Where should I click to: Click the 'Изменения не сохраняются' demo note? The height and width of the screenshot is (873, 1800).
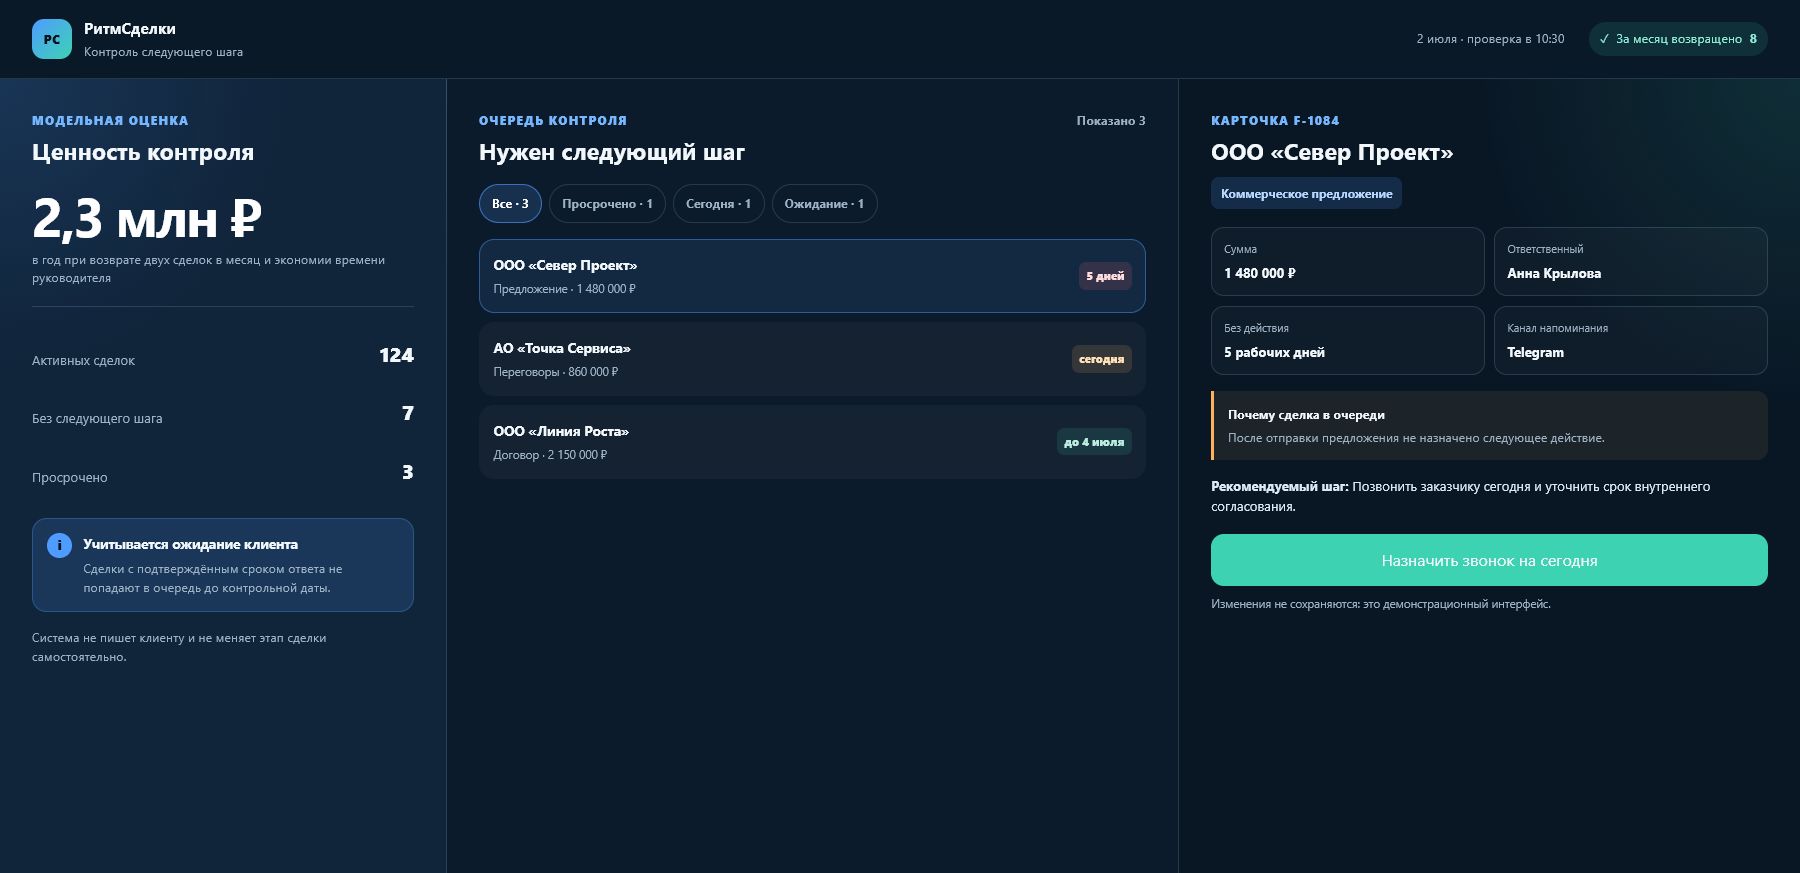1381,604
